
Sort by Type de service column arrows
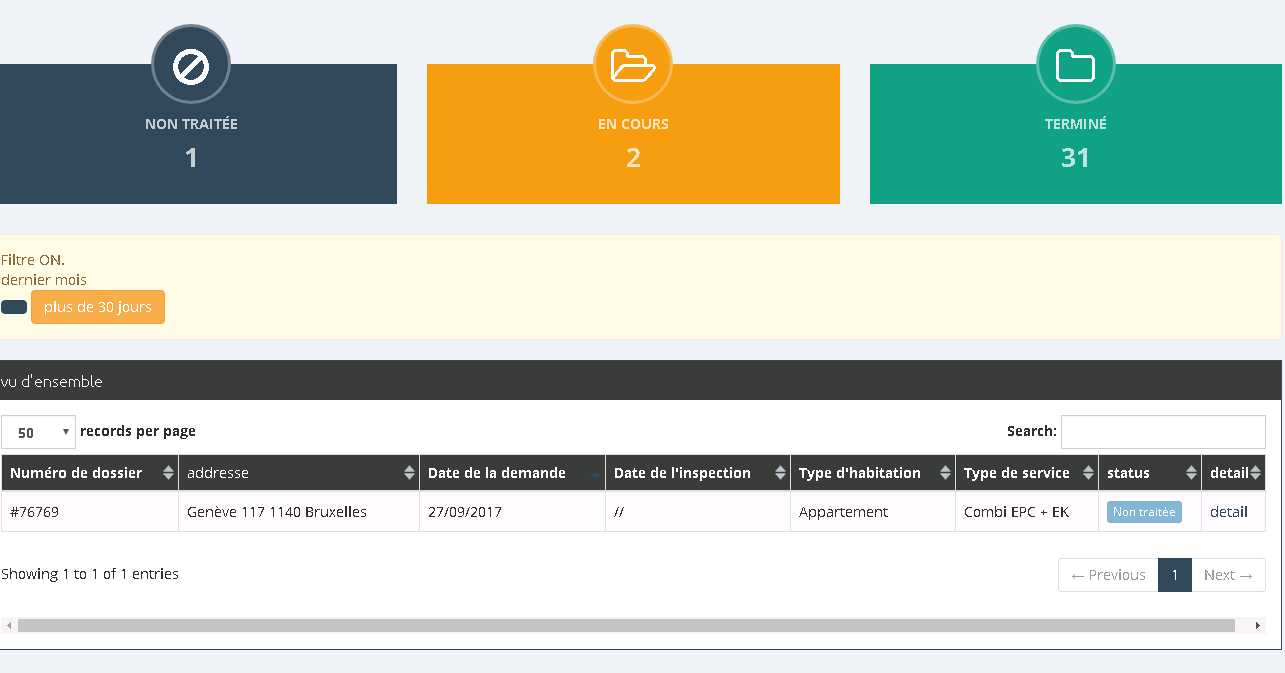click(x=1086, y=473)
